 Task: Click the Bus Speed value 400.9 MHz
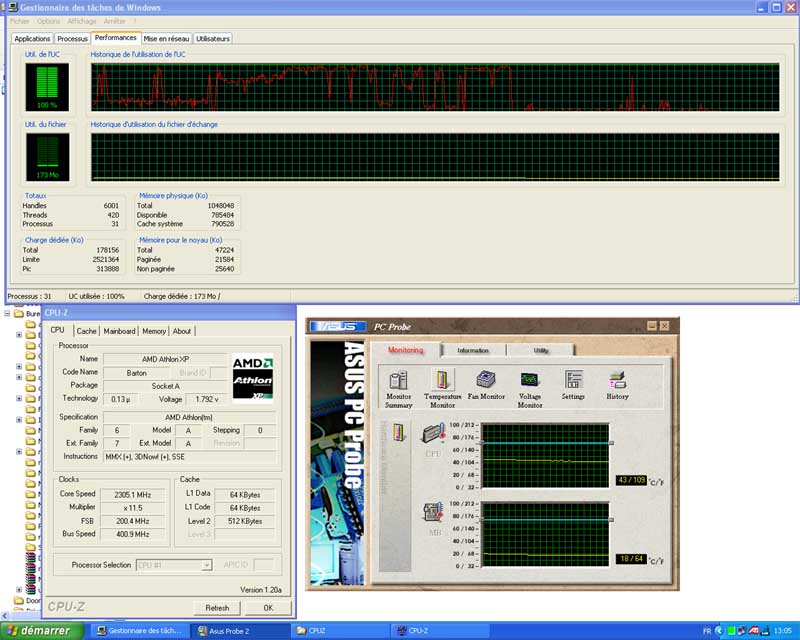pyautogui.click(x=133, y=534)
